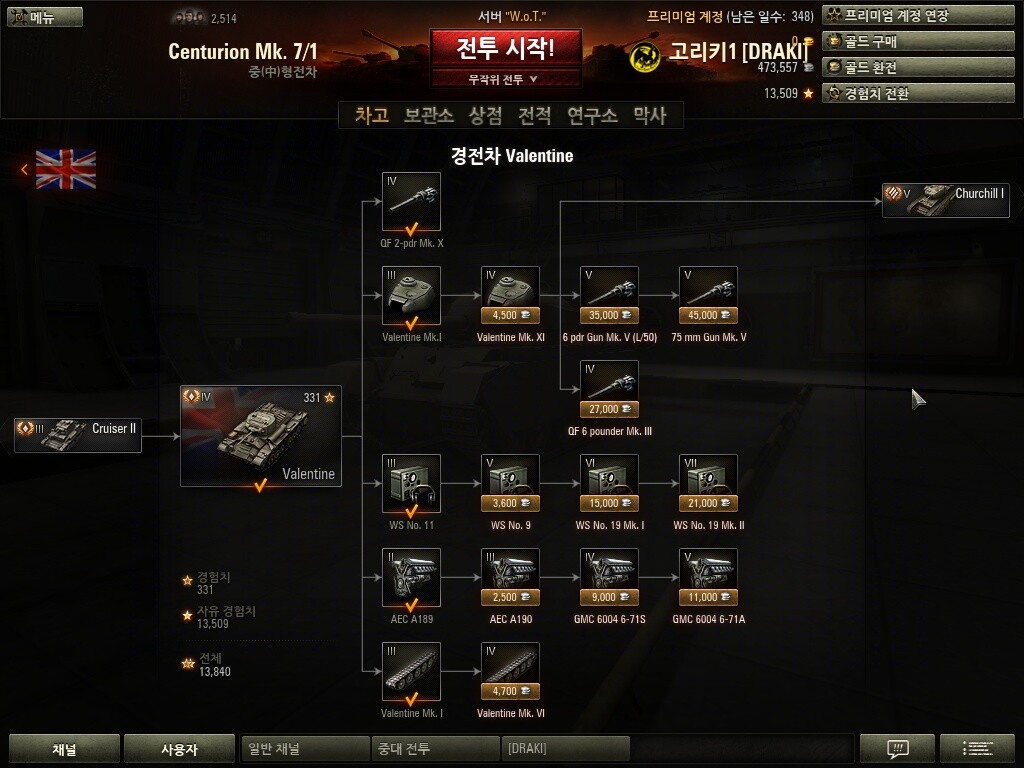Click the British flag nation icon

point(66,169)
